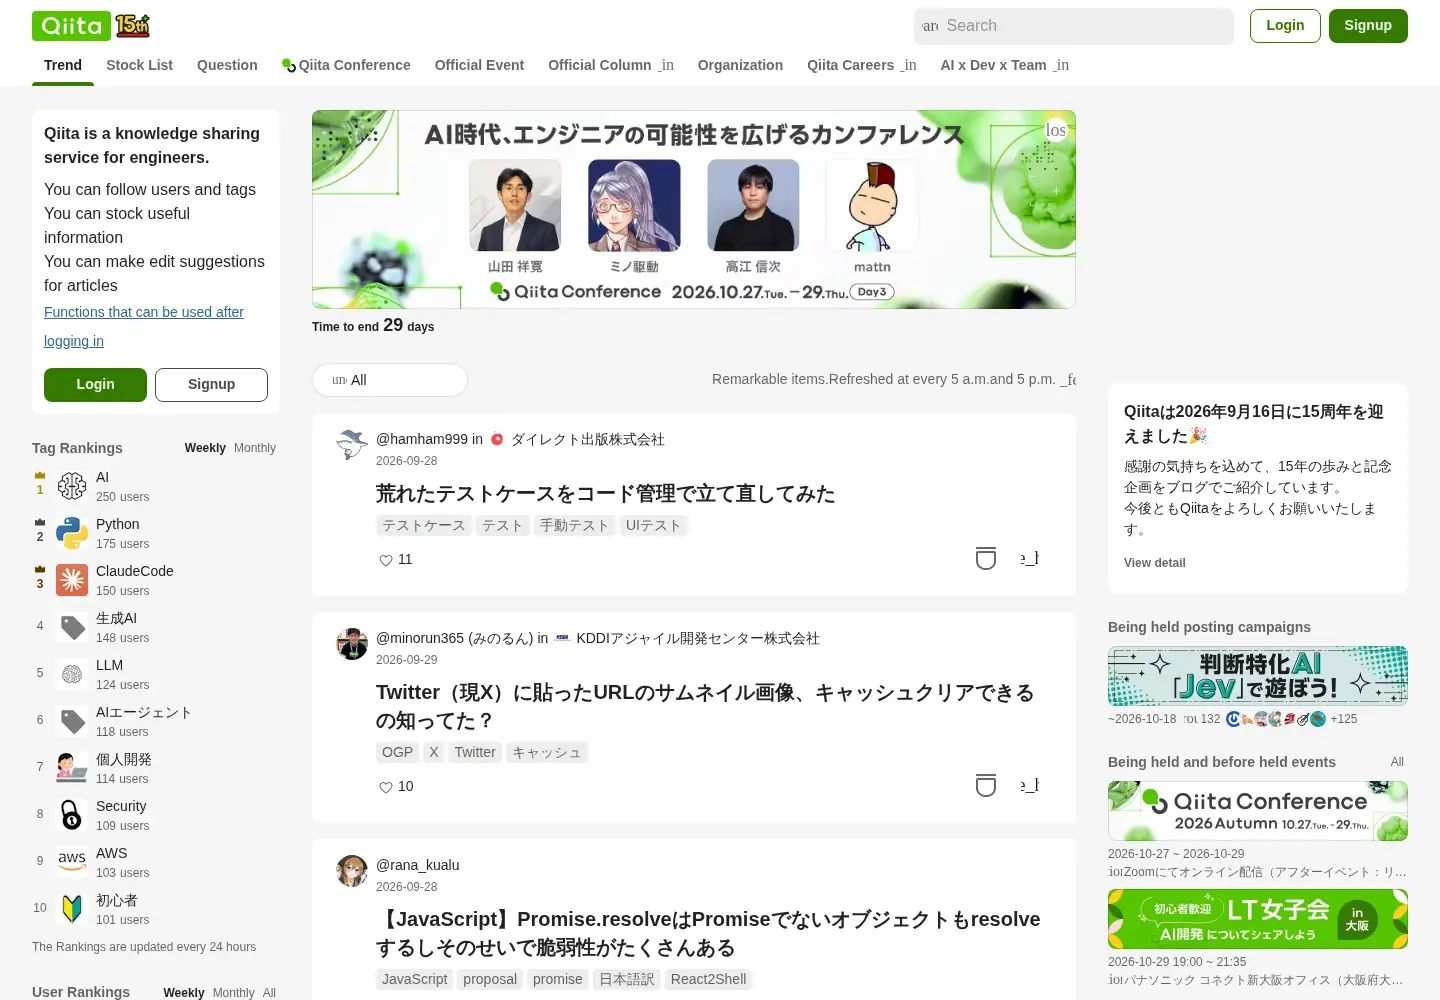Screen dimensions: 1440x1000
Task: Open ダイレクト出版株式会社 organization link
Action: tap(588, 439)
